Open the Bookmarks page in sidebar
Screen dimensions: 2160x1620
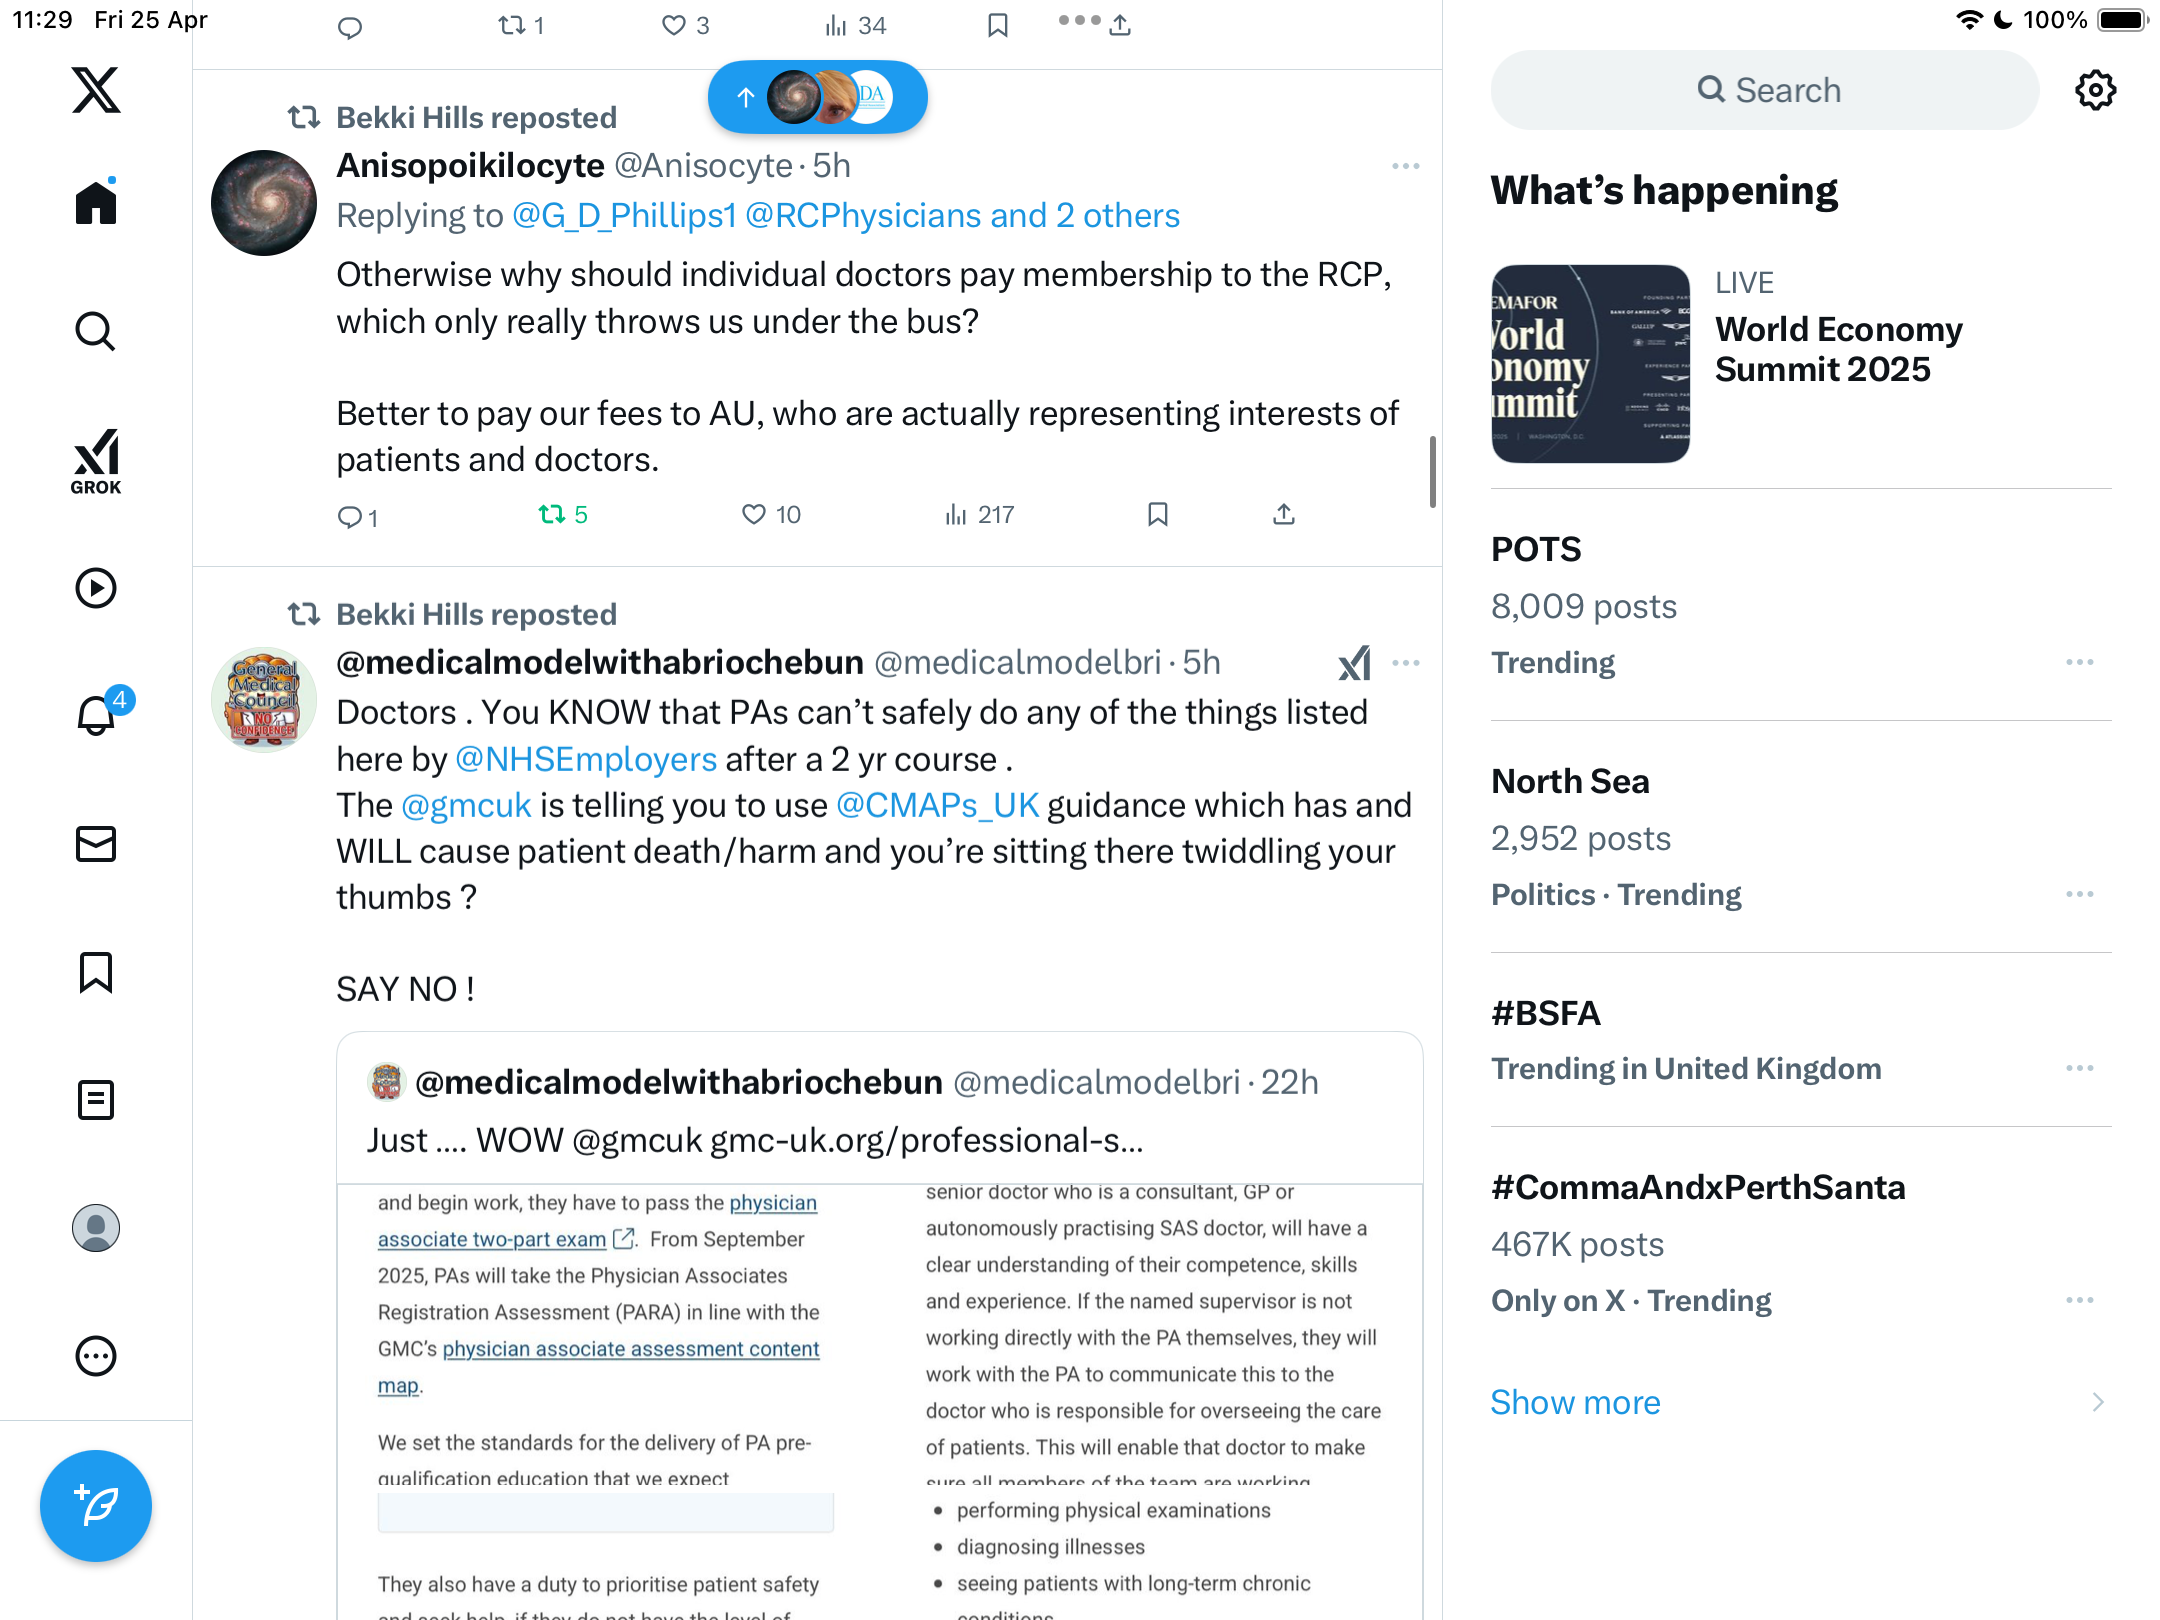(96, 972)
